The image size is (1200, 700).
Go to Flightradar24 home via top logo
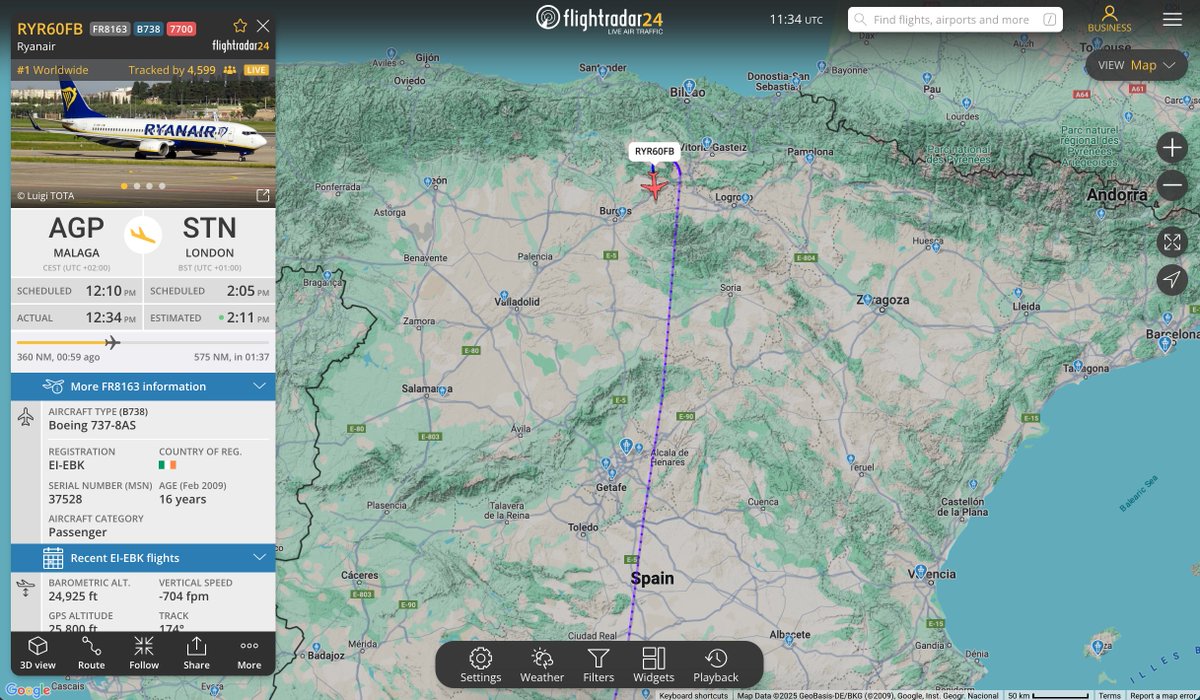[599, 19]
